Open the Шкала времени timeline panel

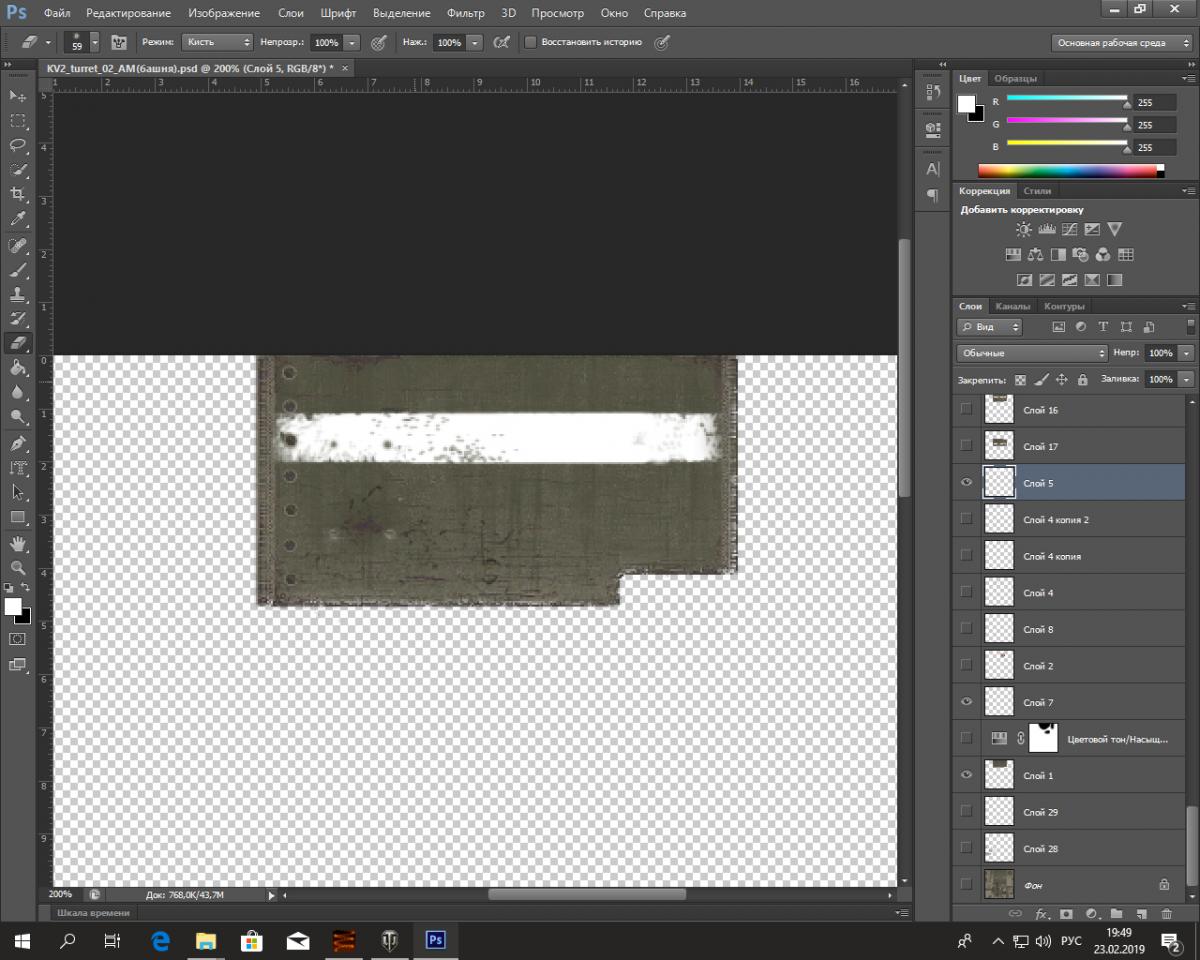point(93,912)
